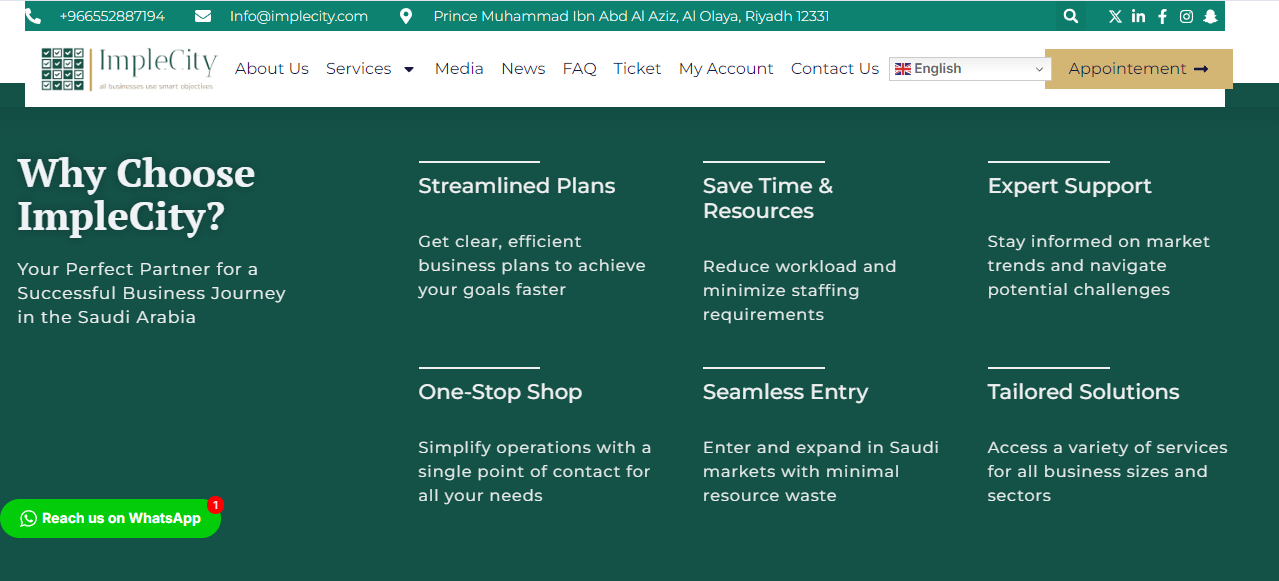The image size is (1279, 581).
Task: Click the phone icon in top bar
Action: click(33, 16)
